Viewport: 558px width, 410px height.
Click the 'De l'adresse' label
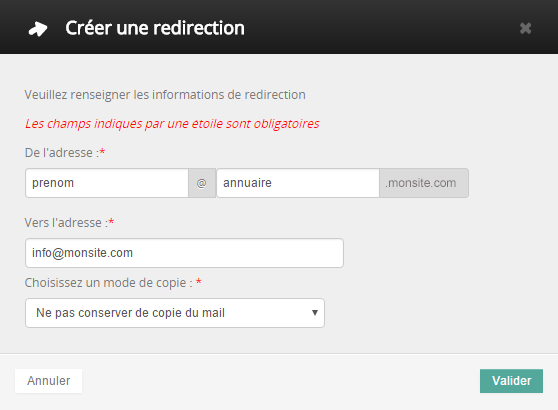(x=59, y=153)
